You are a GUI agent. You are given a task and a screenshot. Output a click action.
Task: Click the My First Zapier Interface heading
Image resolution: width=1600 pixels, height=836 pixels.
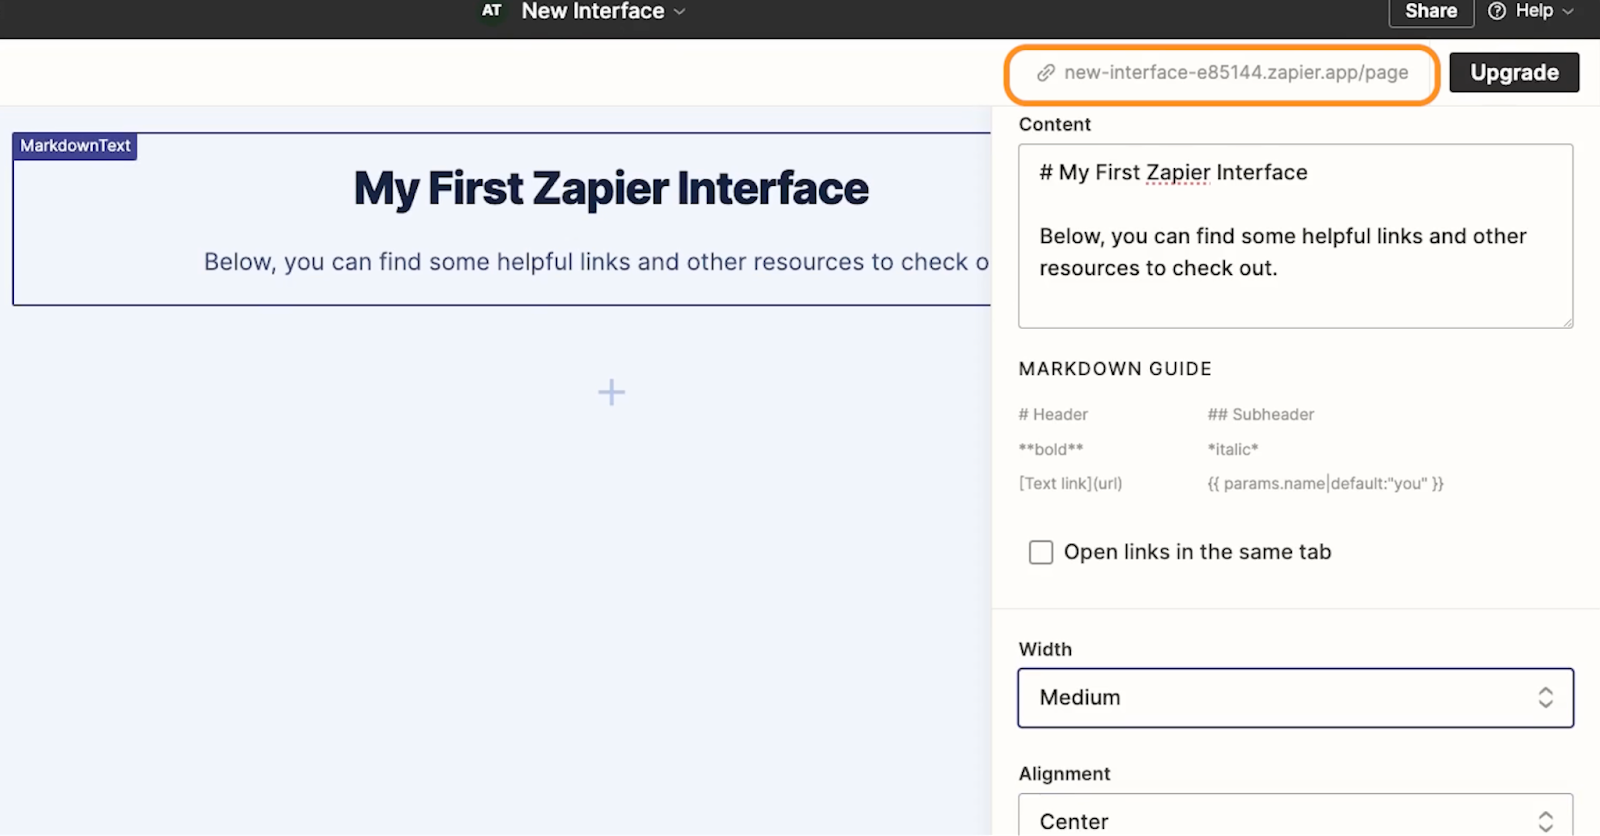[611, 188]
